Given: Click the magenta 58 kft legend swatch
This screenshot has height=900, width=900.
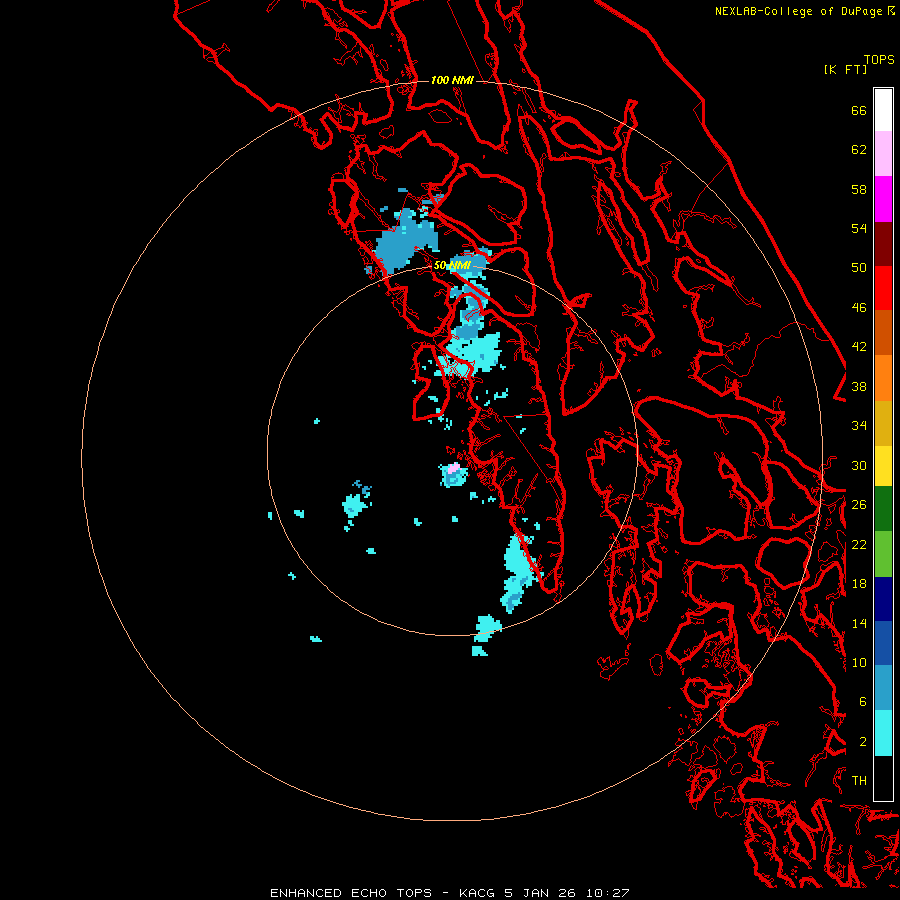Looking at the screenshot, I should (x=883, y=199).
